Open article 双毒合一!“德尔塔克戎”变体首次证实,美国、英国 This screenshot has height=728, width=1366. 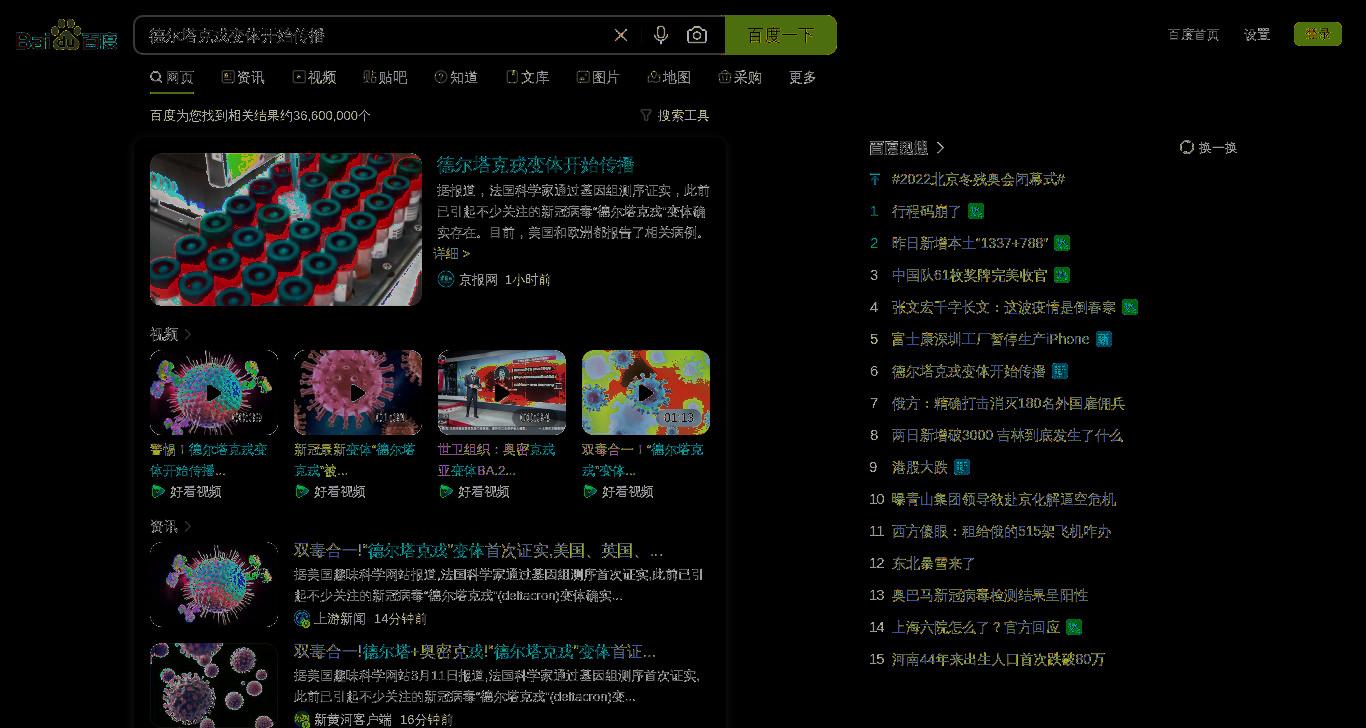point(478,551)
